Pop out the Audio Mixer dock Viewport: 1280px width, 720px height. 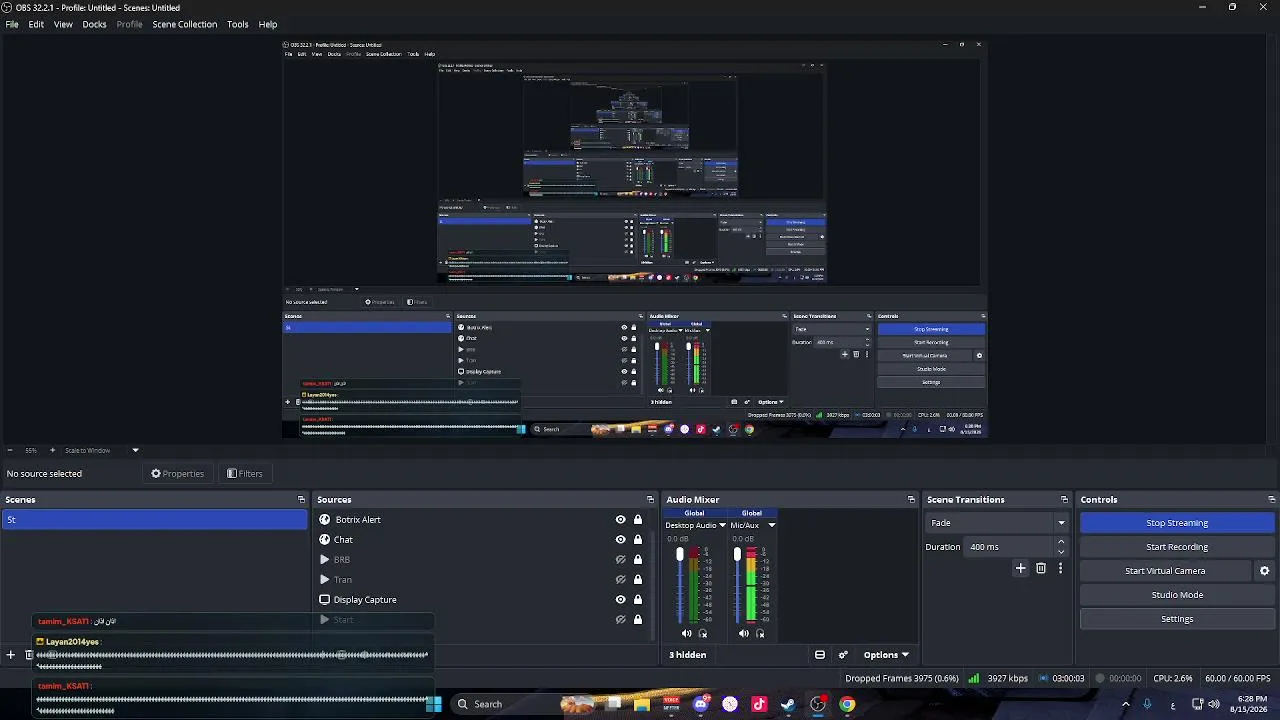click(x=911, y=500)
